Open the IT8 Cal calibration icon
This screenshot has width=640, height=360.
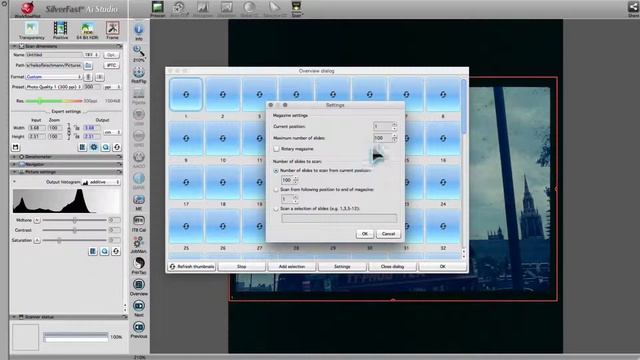coord(139,223)
